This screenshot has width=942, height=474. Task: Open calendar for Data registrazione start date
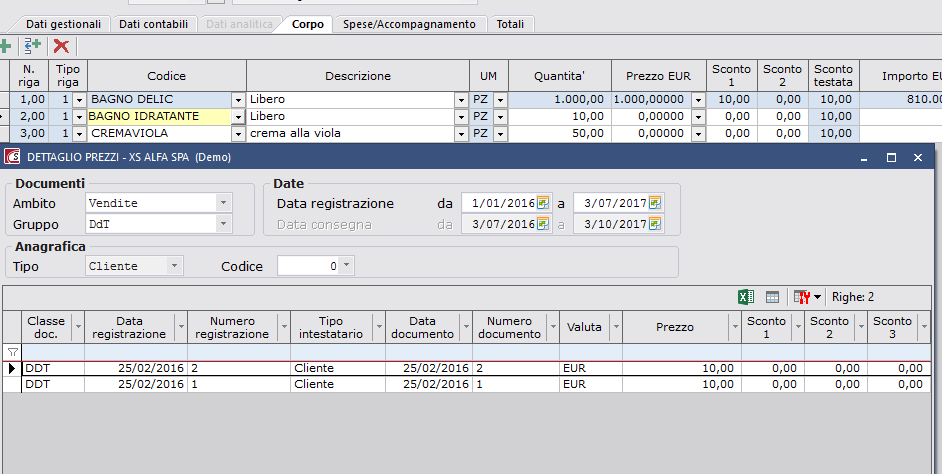click(x=543, y=203)
